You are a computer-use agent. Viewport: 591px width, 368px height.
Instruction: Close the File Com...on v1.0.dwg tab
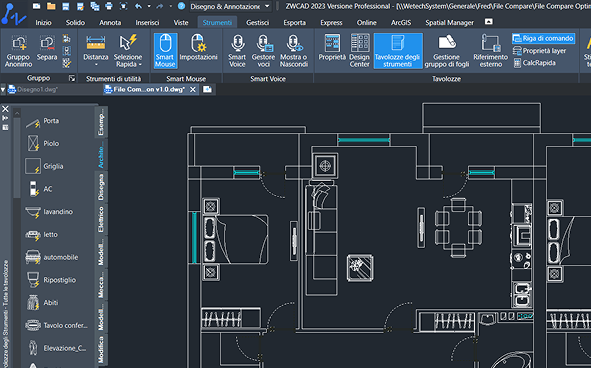193,90
